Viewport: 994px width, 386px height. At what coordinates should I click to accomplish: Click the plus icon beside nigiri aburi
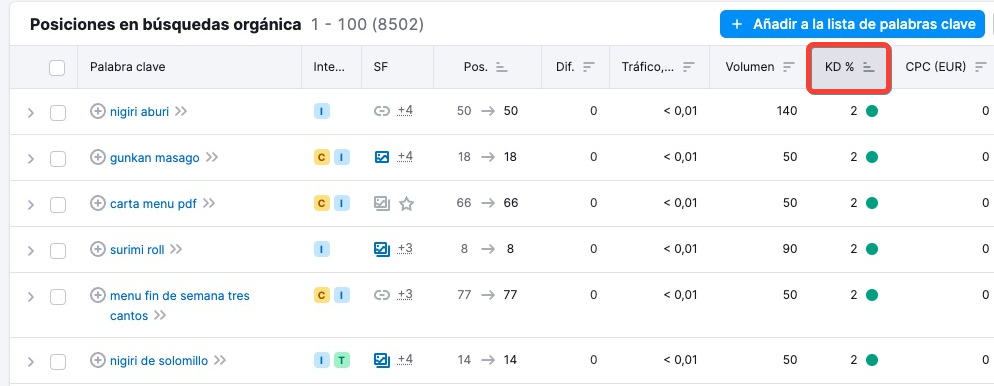[x=98, y=112]
